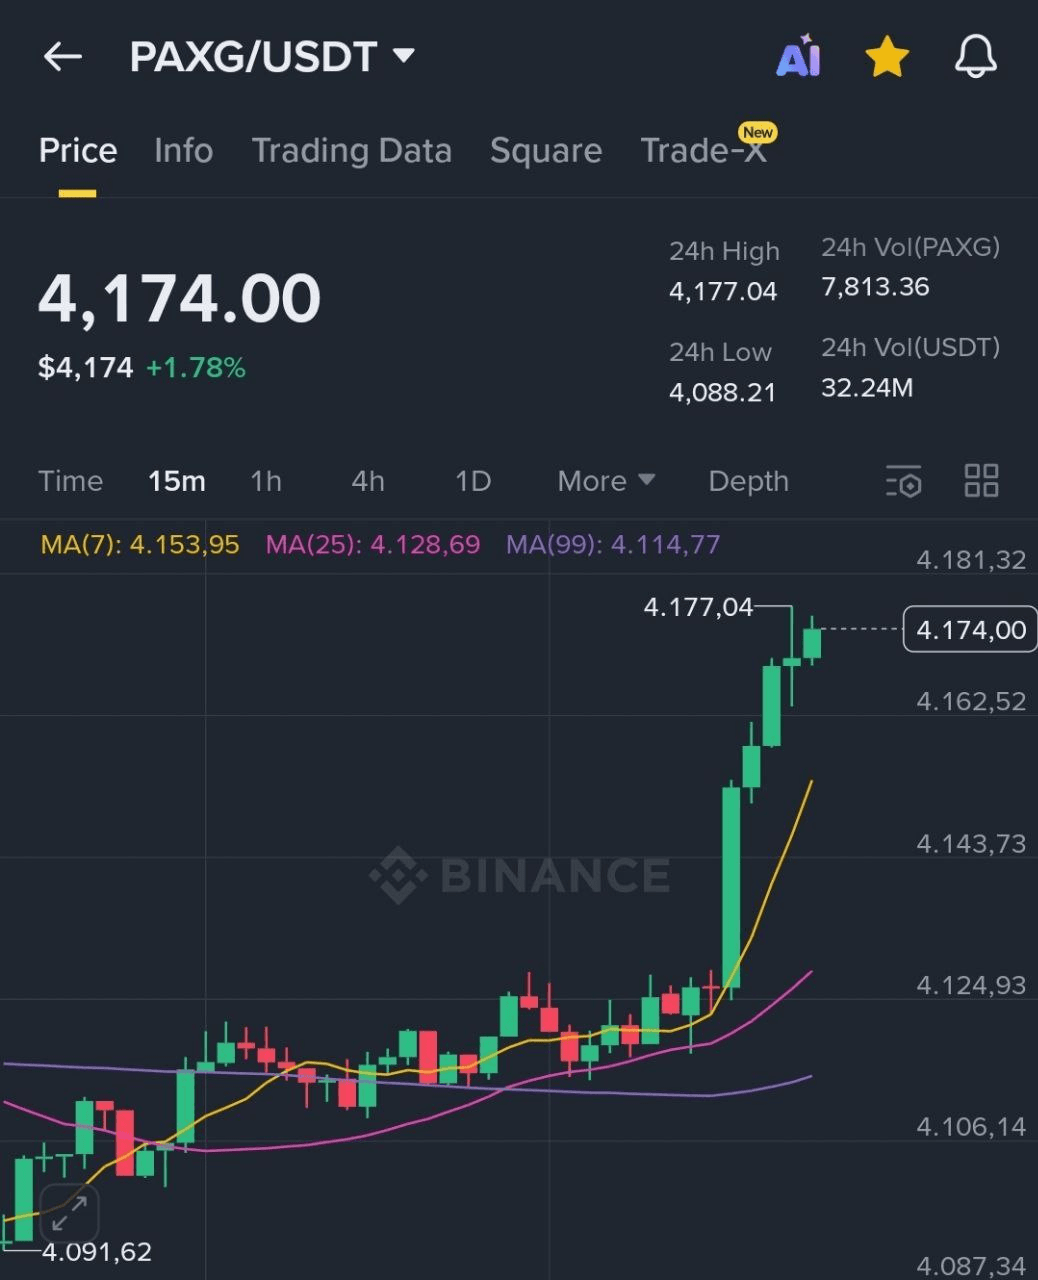Select the 4h timeframe
The height and width of the screenshot is (1280, 1038).
tap(366, 481)
